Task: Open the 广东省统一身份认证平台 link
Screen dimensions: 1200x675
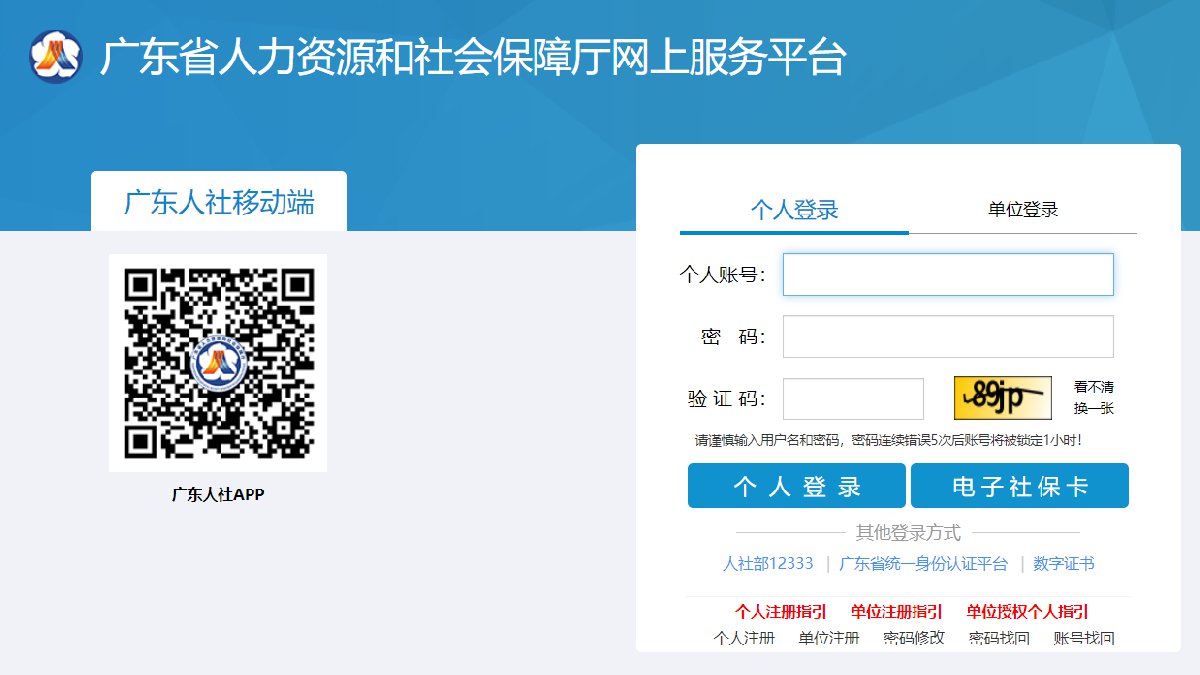Action: (x=923, y=563)
